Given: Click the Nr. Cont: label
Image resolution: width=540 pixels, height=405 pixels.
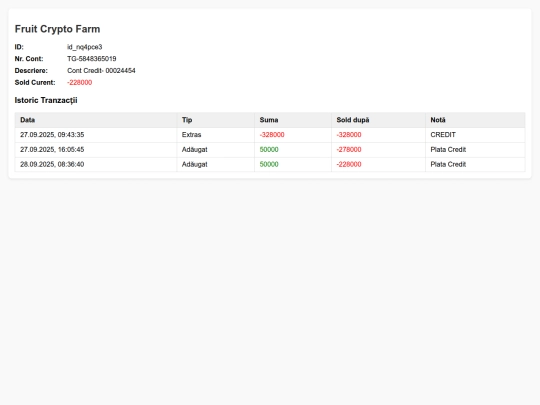Looking at the screenshot, I should coord(29,59).
